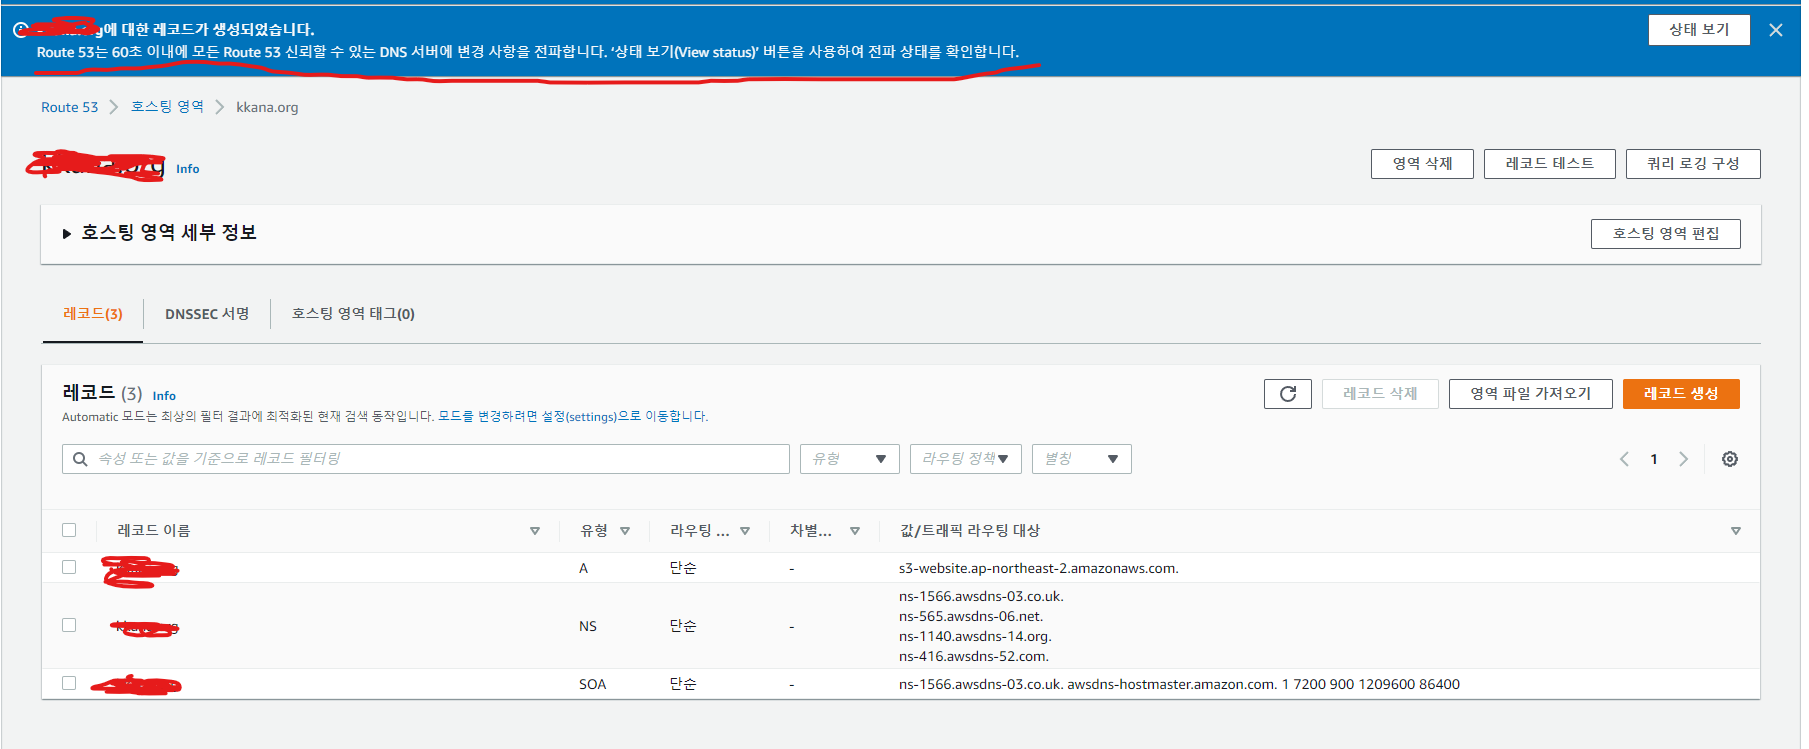Focus the record filter search field
The height and width of the screenshot is (749, 1809).
pyautogui.click(x=426, y=459)
